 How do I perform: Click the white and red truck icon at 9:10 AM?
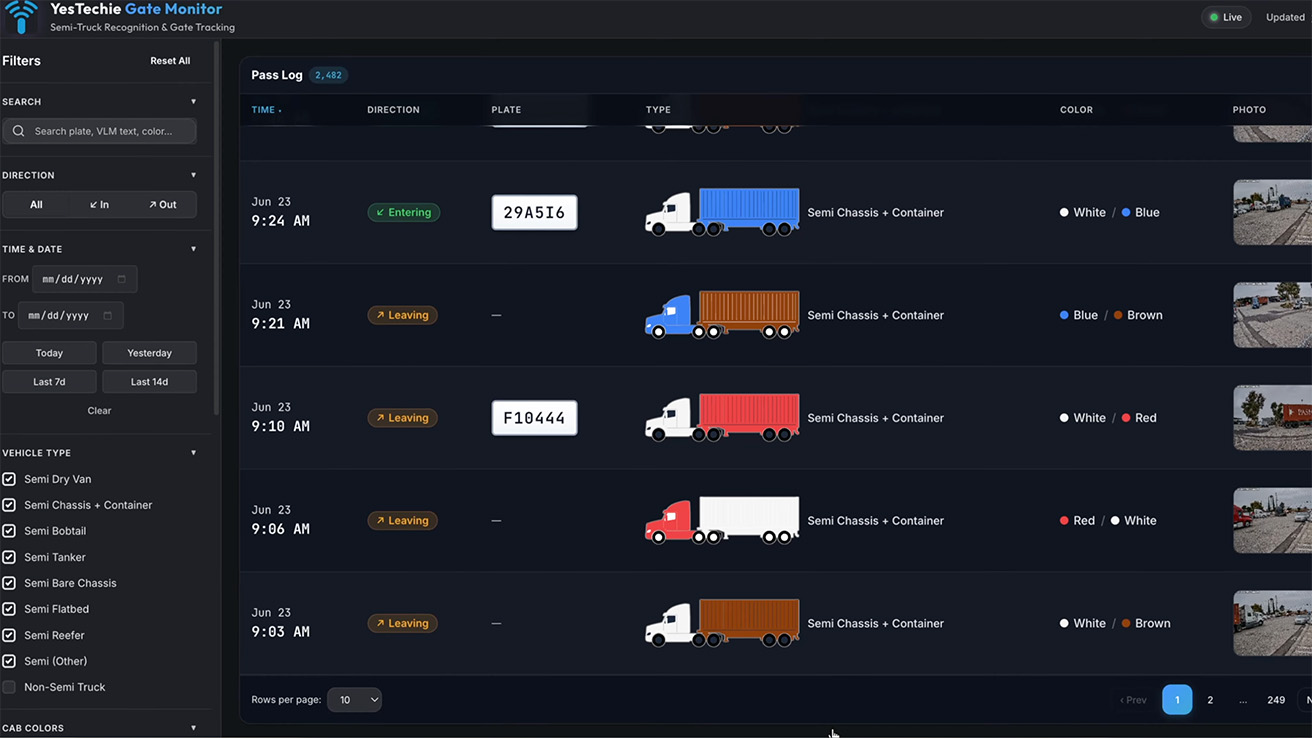pyautogui.click(x=722, y=418)
